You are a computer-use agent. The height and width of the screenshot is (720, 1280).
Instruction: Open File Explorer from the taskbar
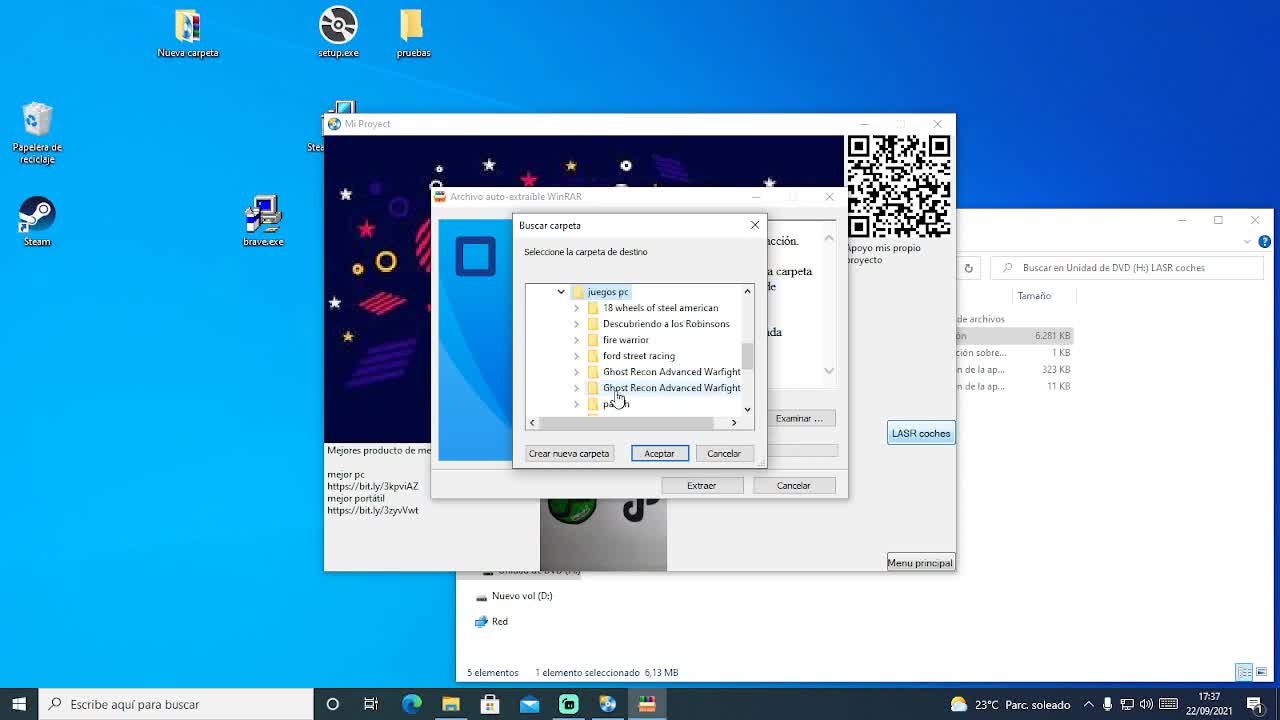[x=450, y=704]
